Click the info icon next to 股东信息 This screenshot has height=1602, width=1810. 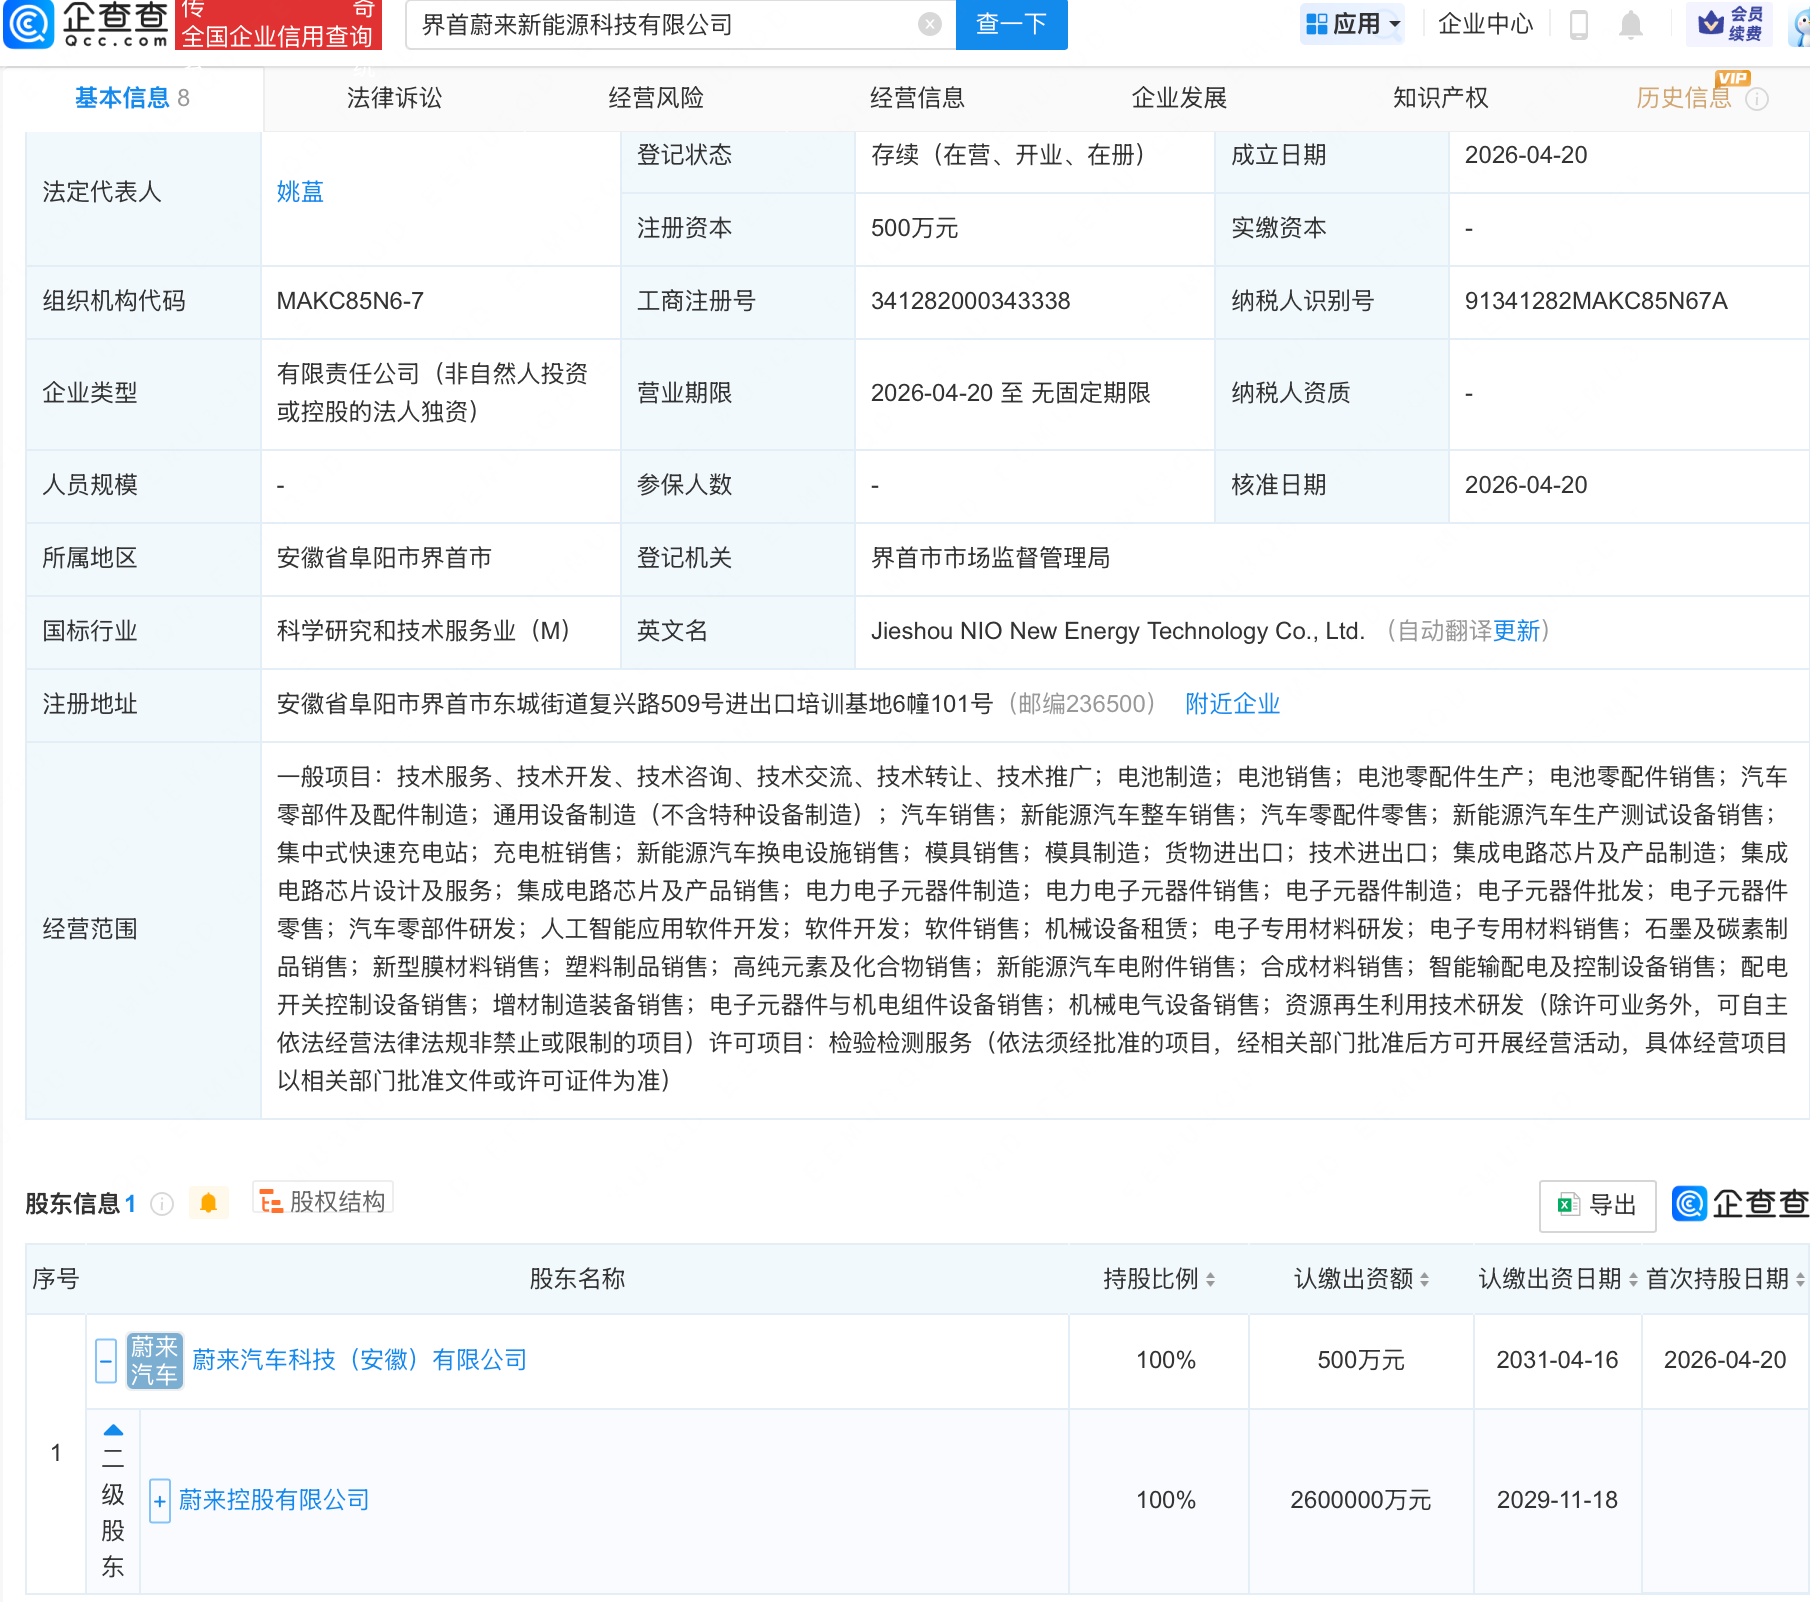[x=162, y=1204]
